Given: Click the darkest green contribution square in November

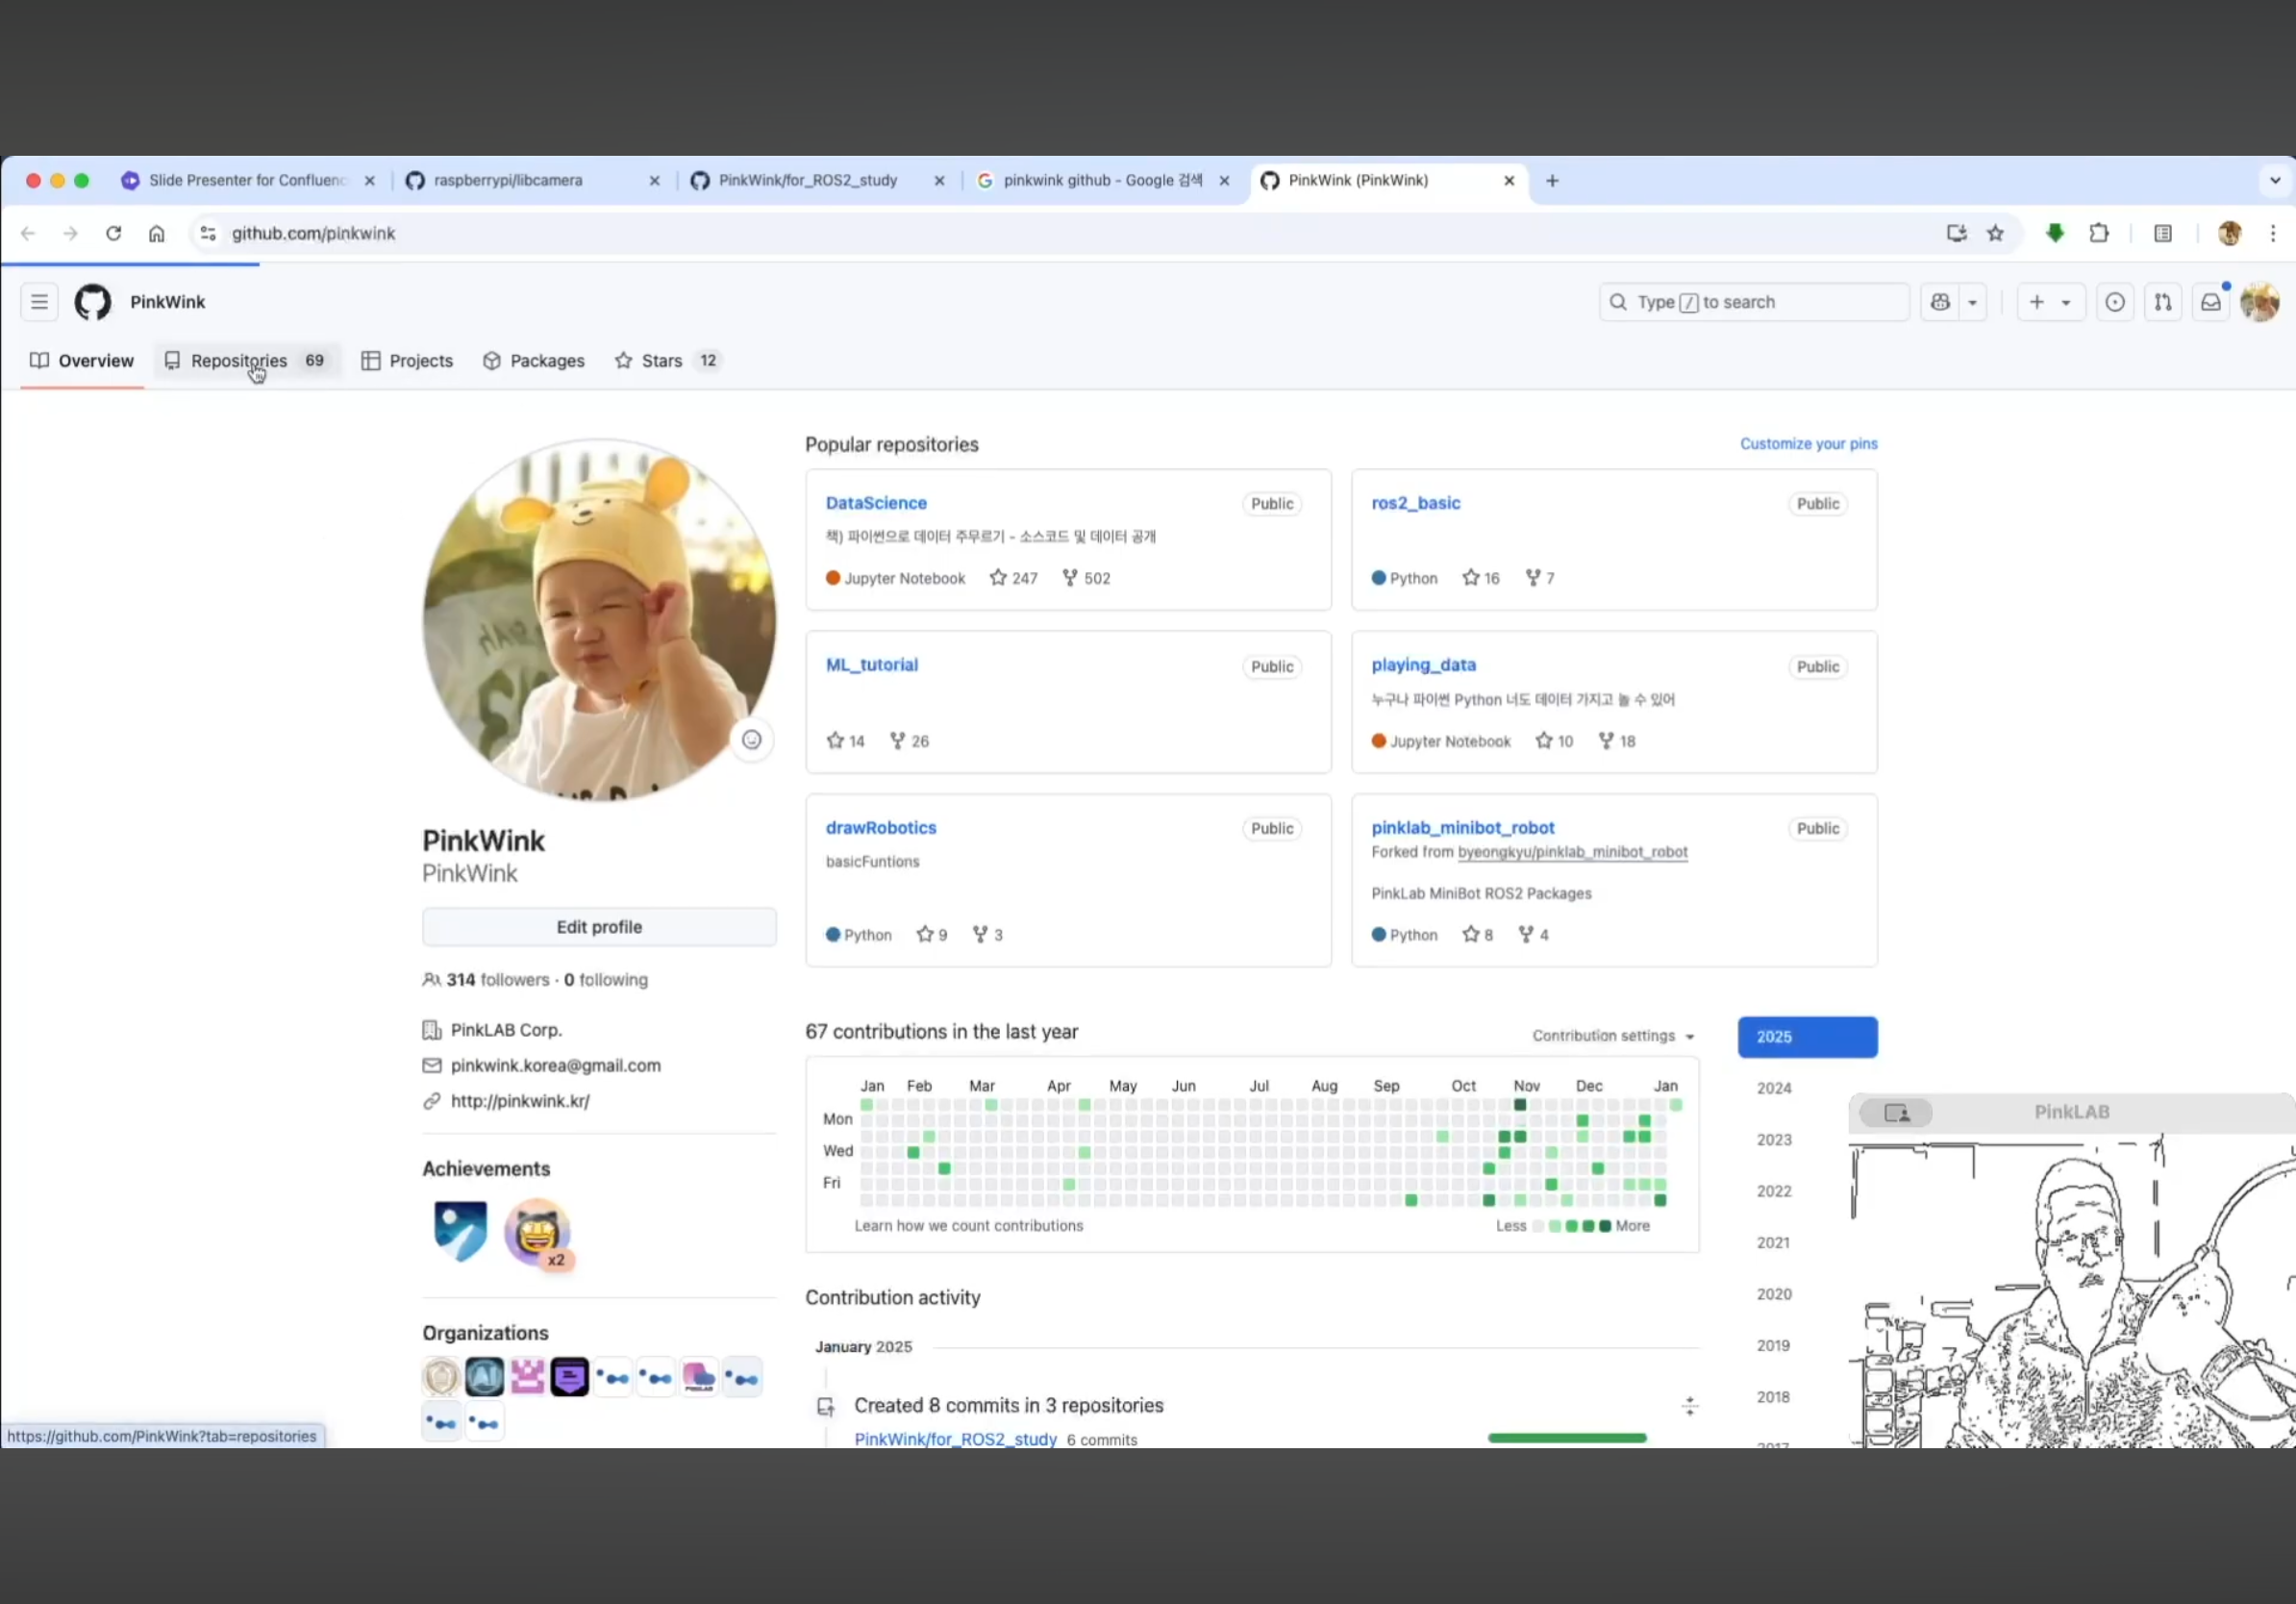Looking at the screenshot, I should [1520, 1105].
